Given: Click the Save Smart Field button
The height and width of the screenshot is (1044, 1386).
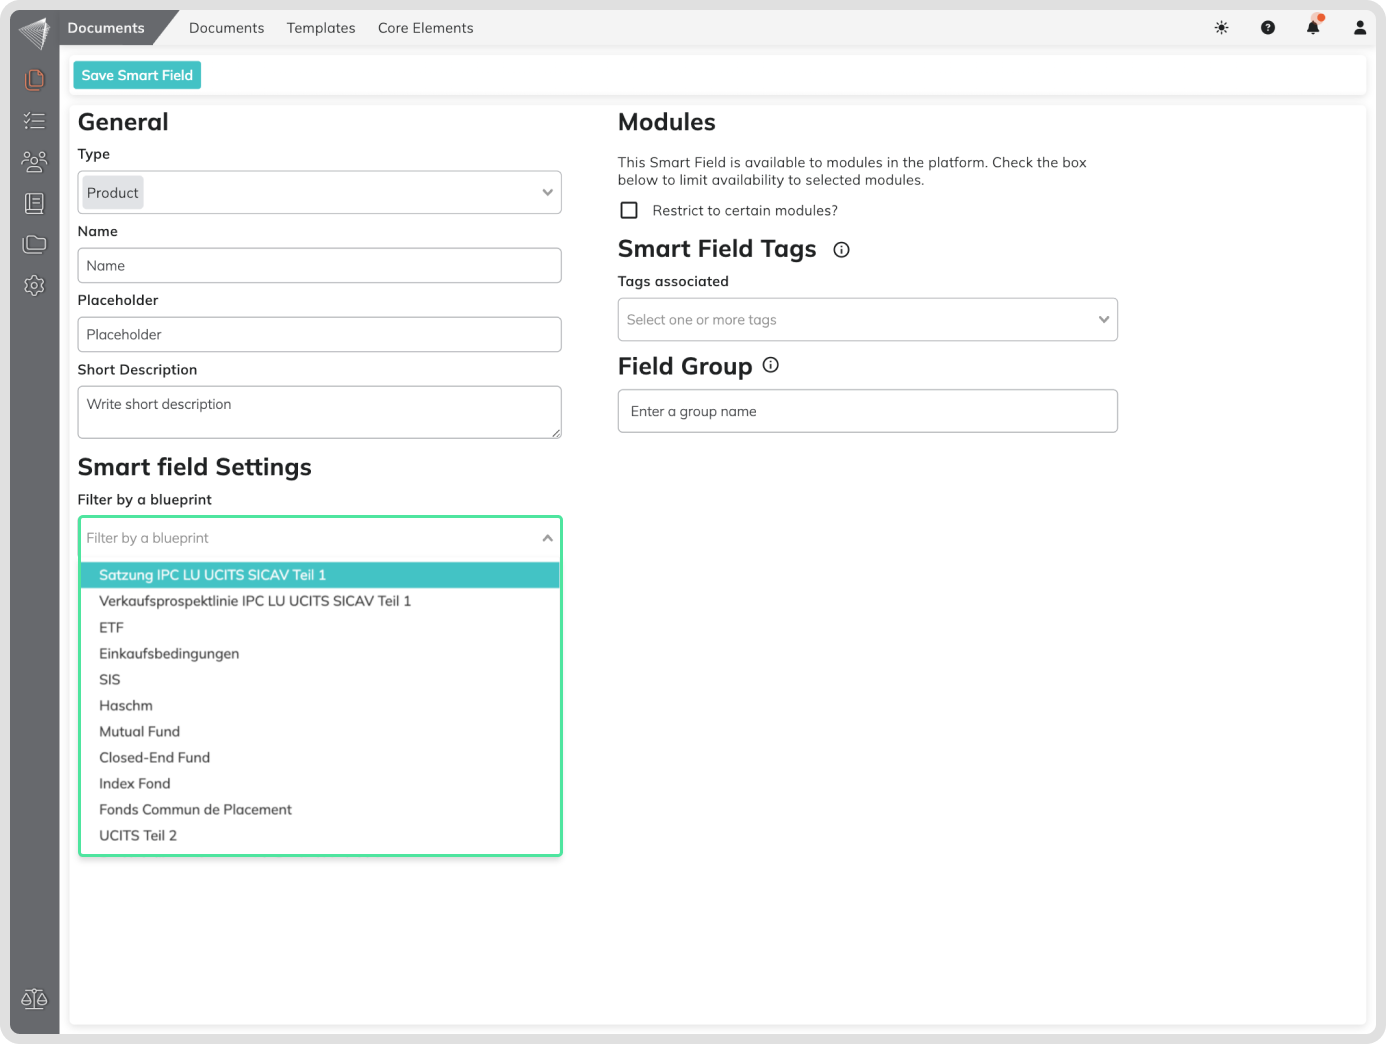Looking at the screenshot, I should click(137, 75).
